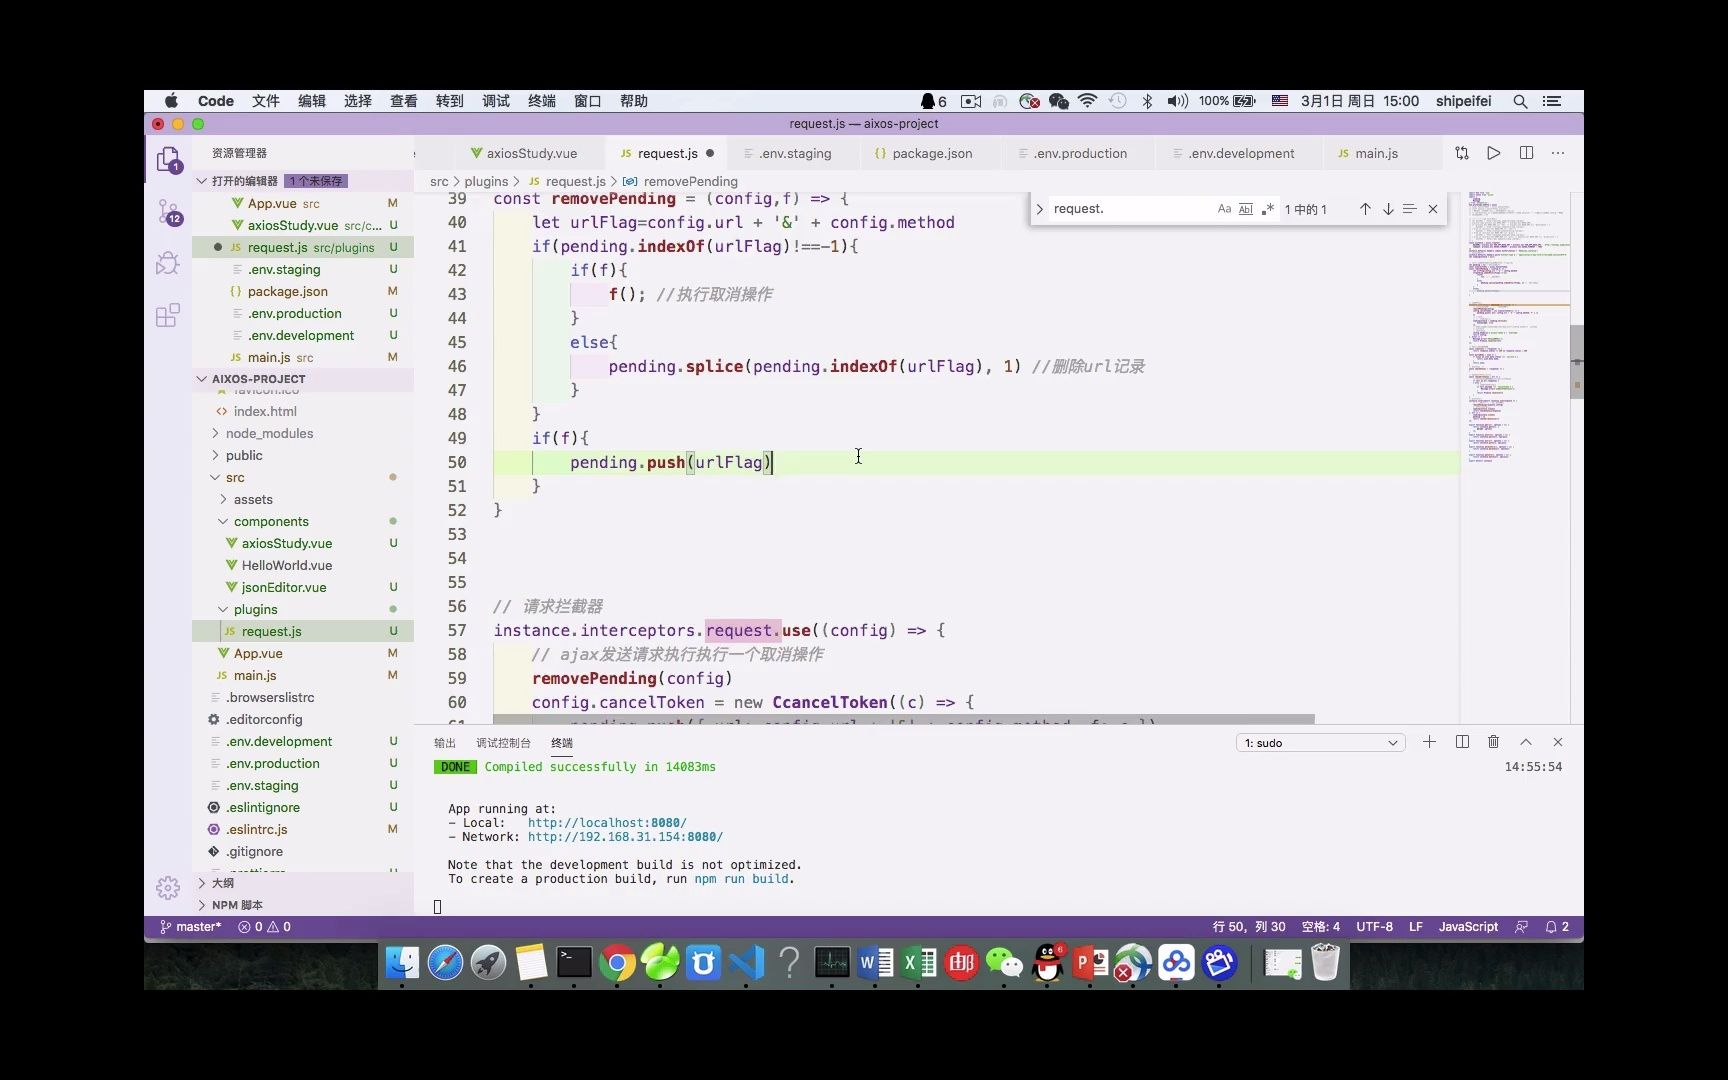Open the Extensions view in activity bar

pyautogui.click(x=168, y=315)
